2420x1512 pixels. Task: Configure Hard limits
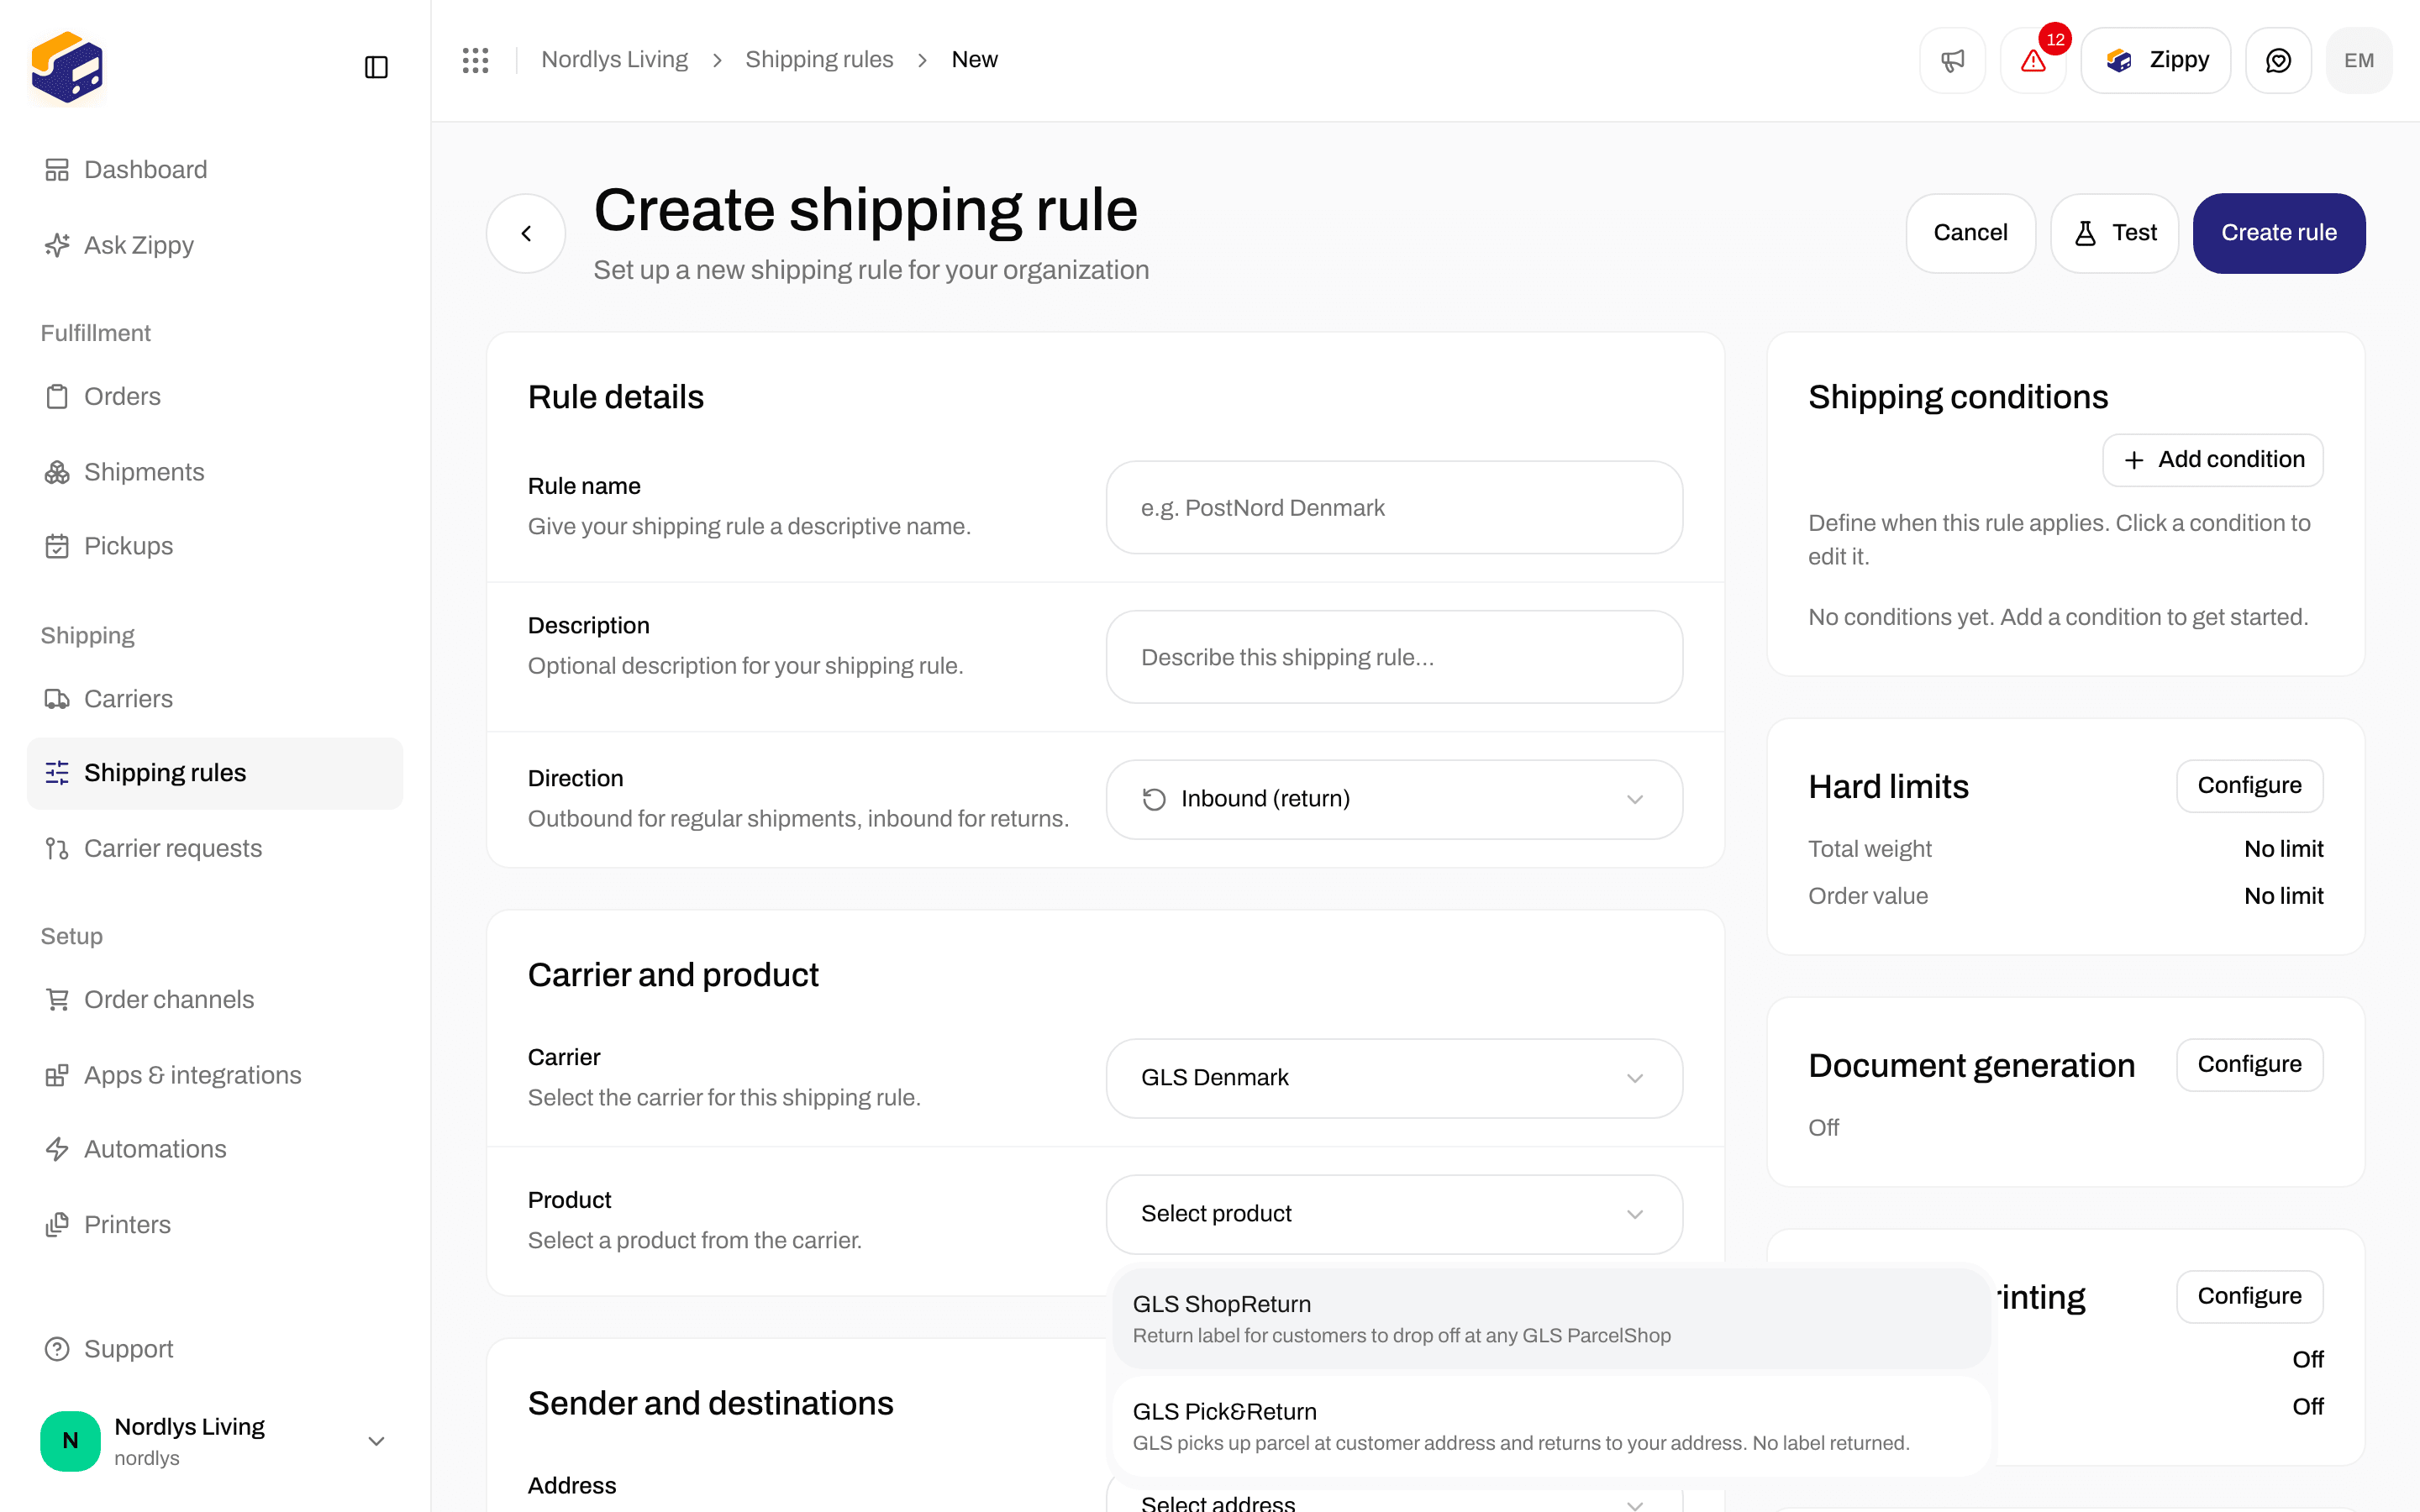coord(2249,786)
